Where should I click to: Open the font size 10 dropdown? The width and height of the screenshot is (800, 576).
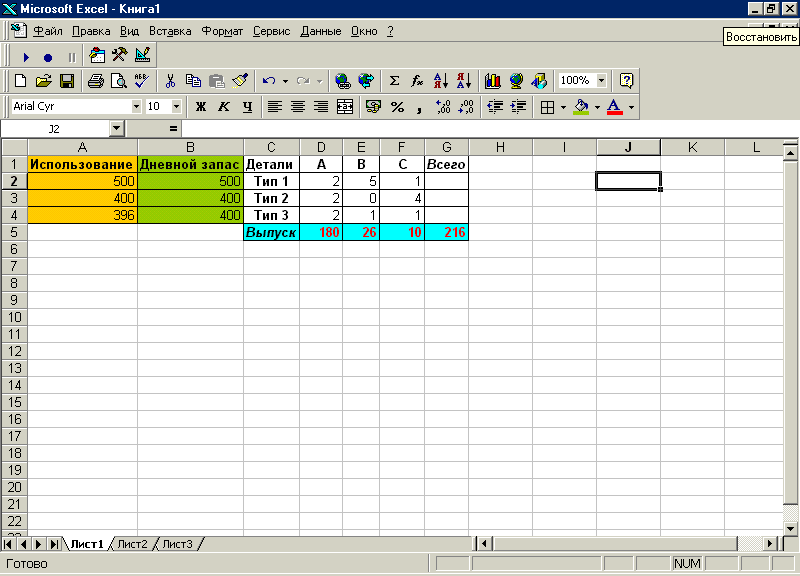pyautogui.click(x=176, y=107)
